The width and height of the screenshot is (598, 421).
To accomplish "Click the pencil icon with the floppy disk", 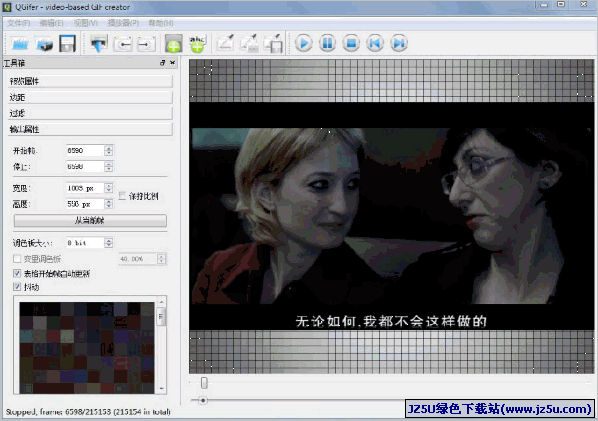I will (273, 43).
